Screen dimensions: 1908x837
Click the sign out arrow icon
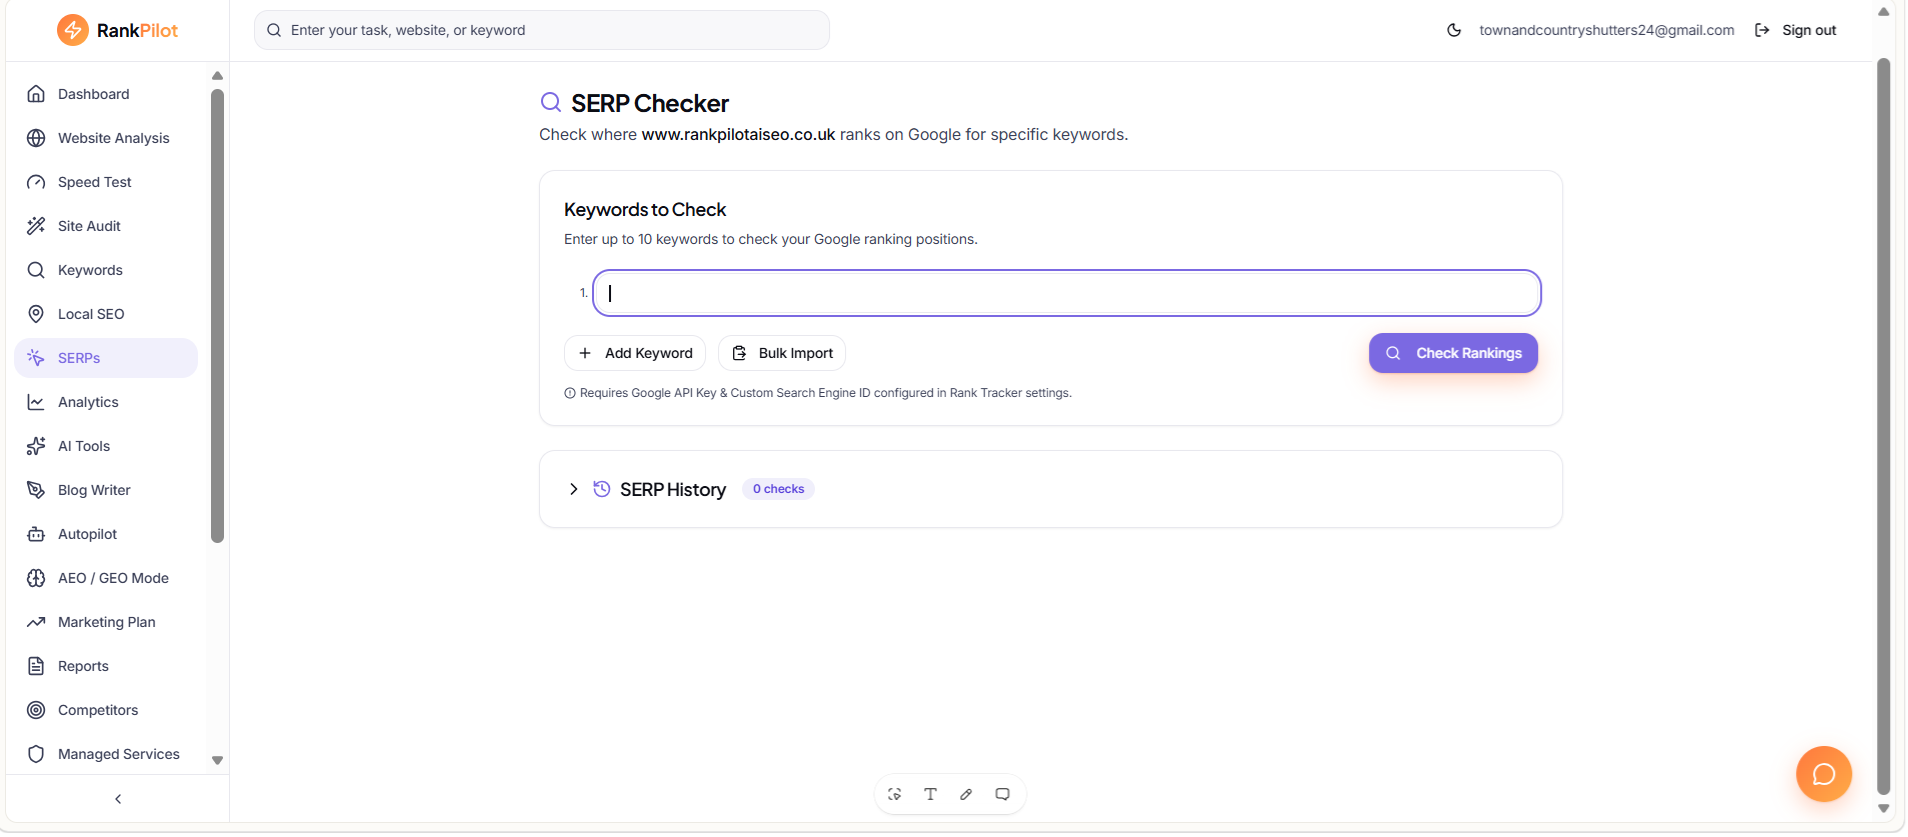[x=1762, y=30]
